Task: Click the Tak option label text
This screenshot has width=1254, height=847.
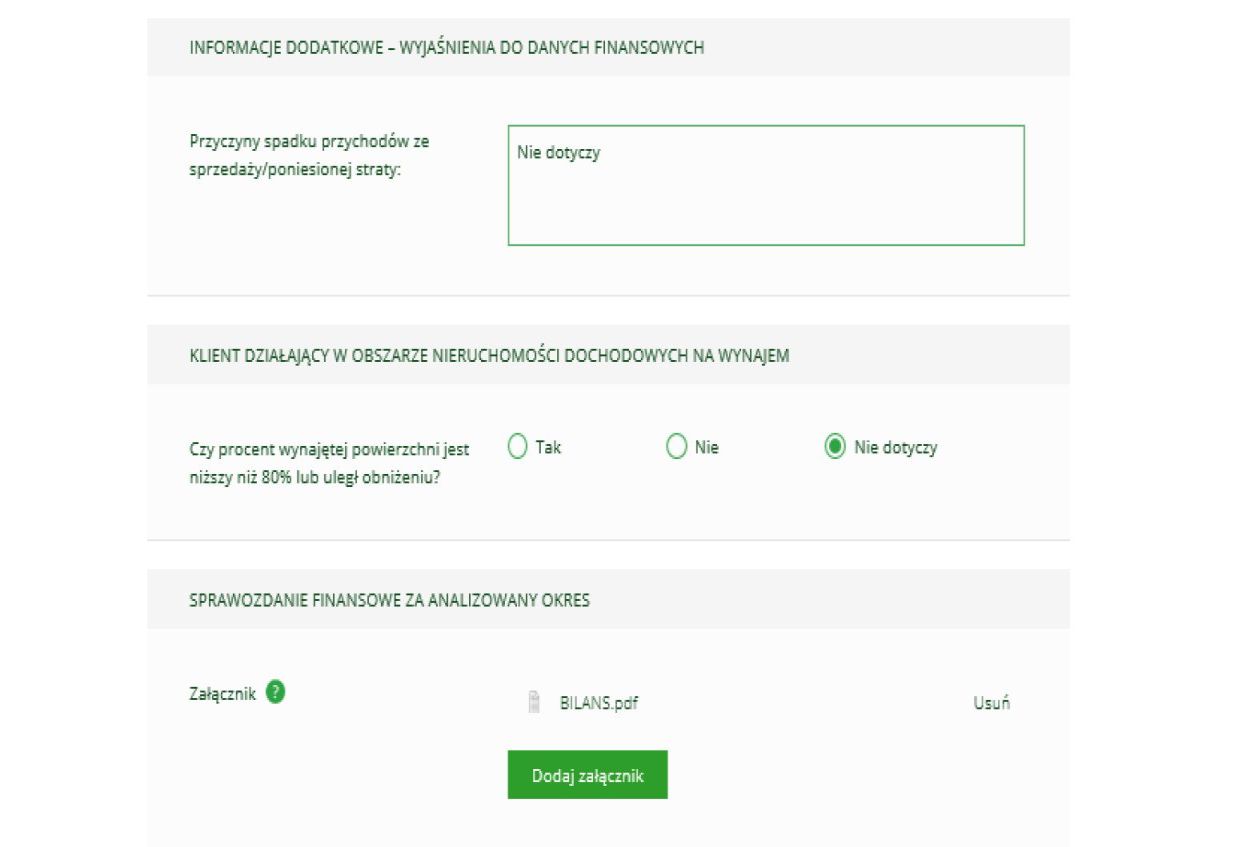Action: [548, 447]
